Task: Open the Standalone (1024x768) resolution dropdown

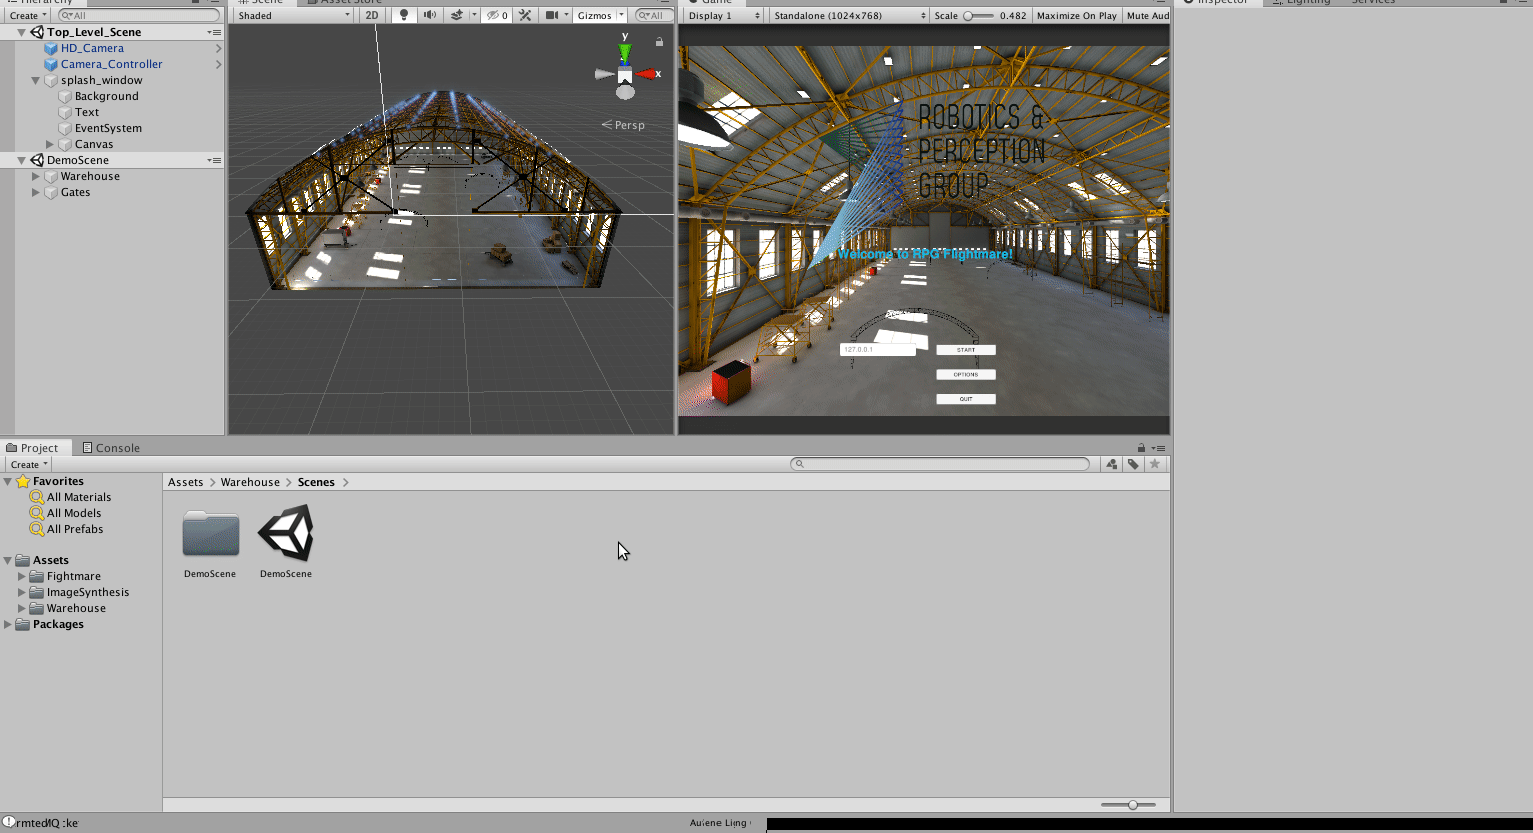Action: [x=849, y=15]
